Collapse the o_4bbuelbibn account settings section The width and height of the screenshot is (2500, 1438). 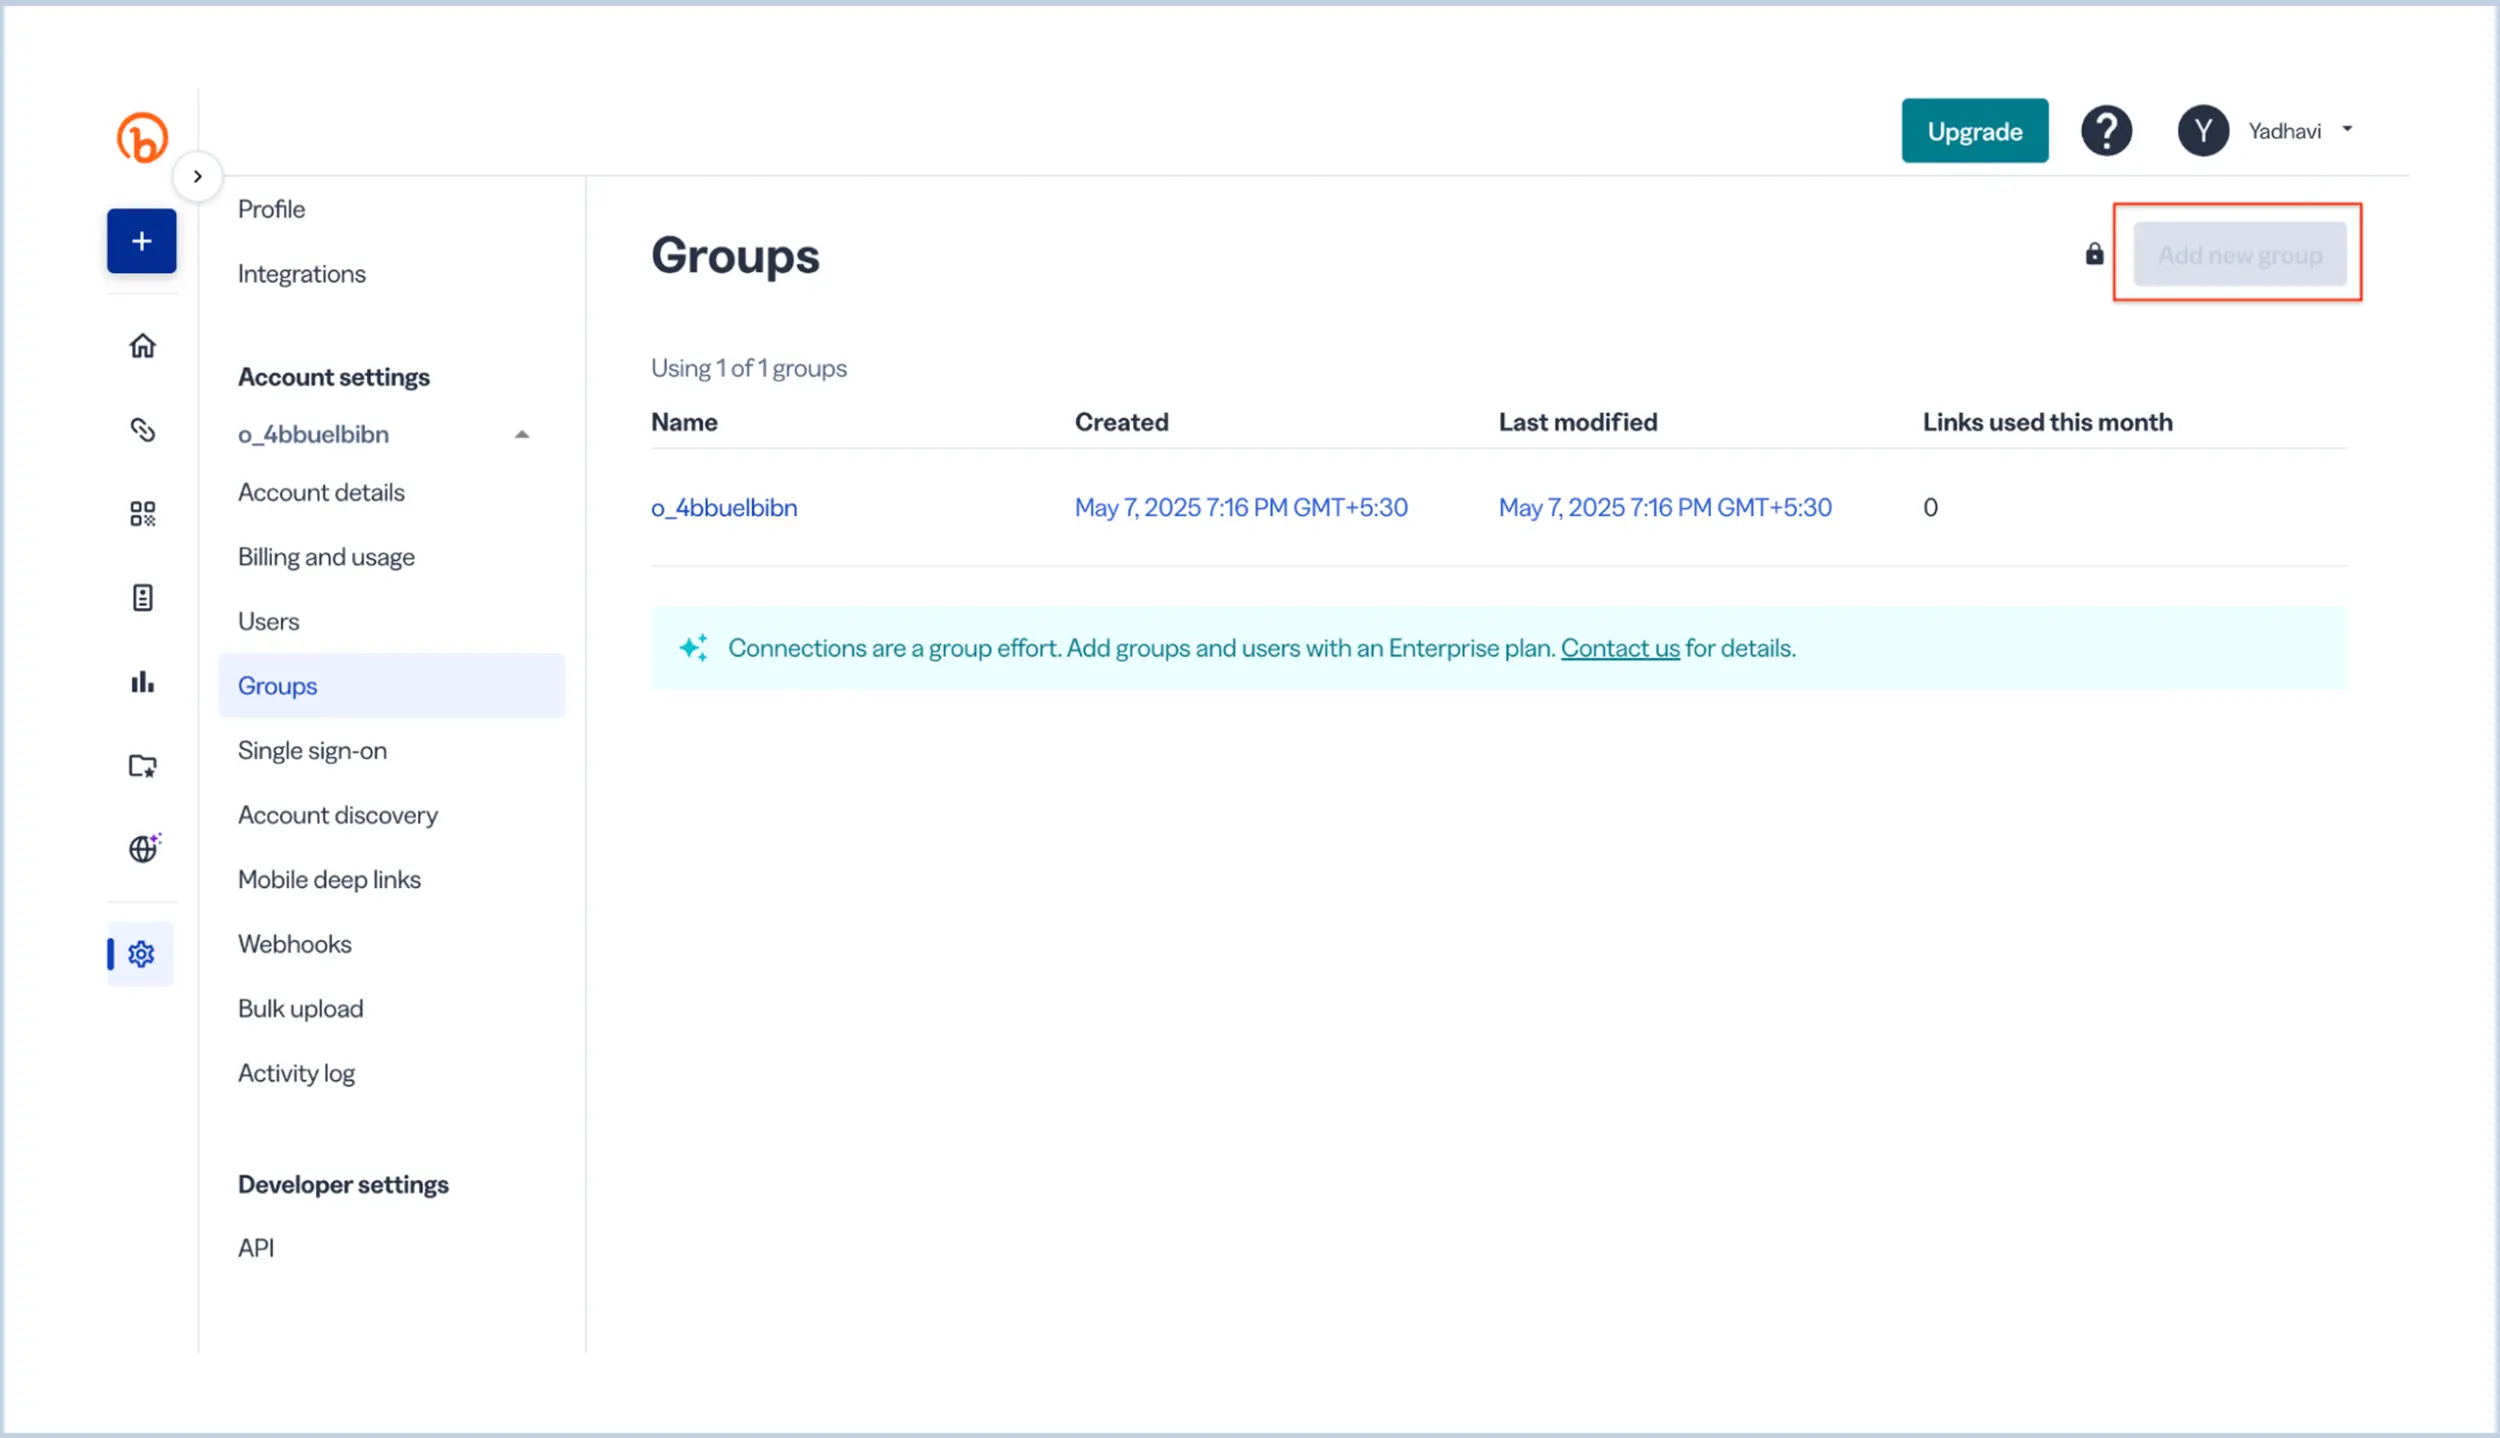521,434
